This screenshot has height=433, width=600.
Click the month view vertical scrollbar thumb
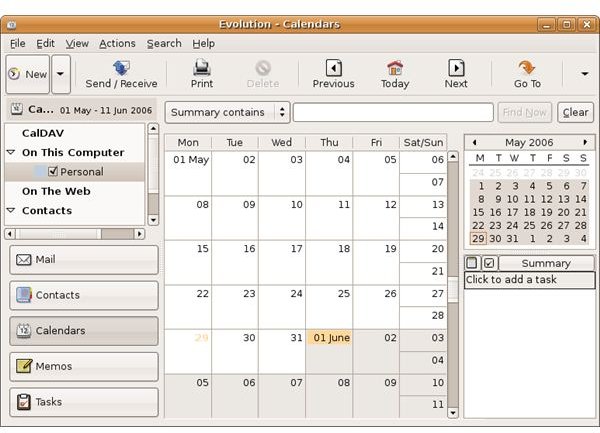point(453,290)
